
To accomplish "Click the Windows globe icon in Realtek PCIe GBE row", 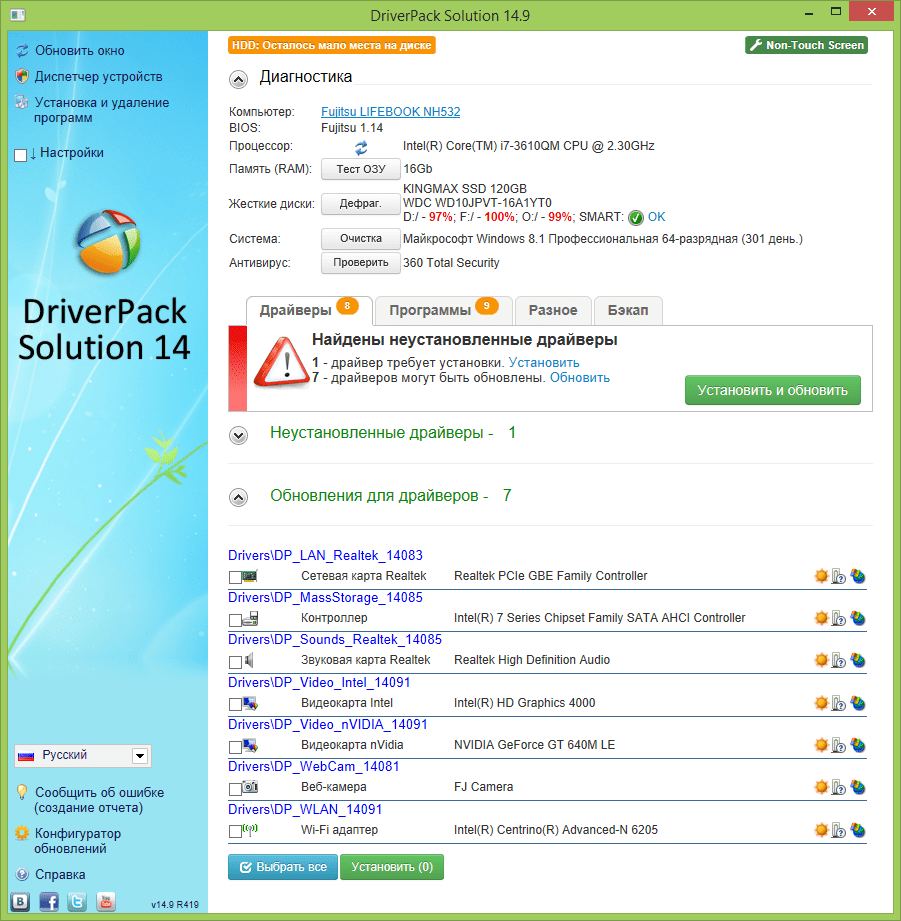I will point(858,576).
